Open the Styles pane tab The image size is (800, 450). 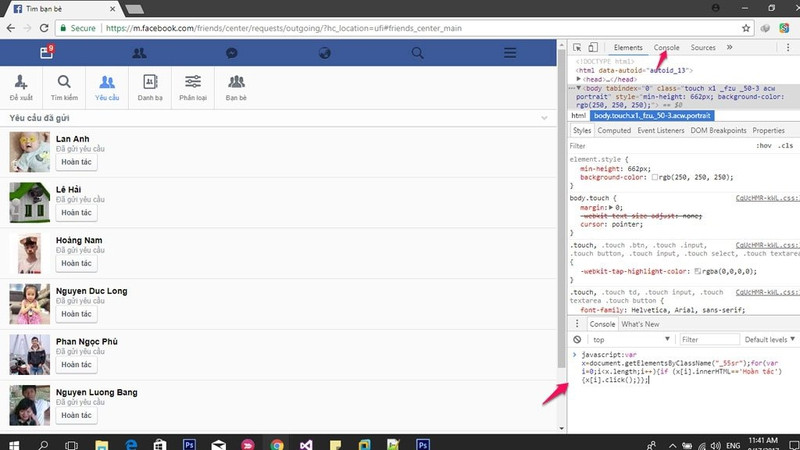click(582, 131)
